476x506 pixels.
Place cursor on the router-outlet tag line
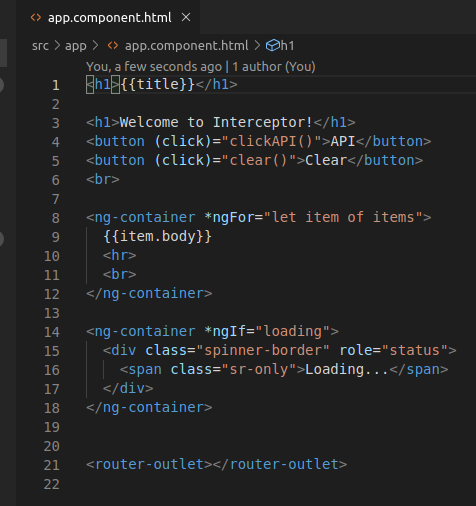point(216,464)
